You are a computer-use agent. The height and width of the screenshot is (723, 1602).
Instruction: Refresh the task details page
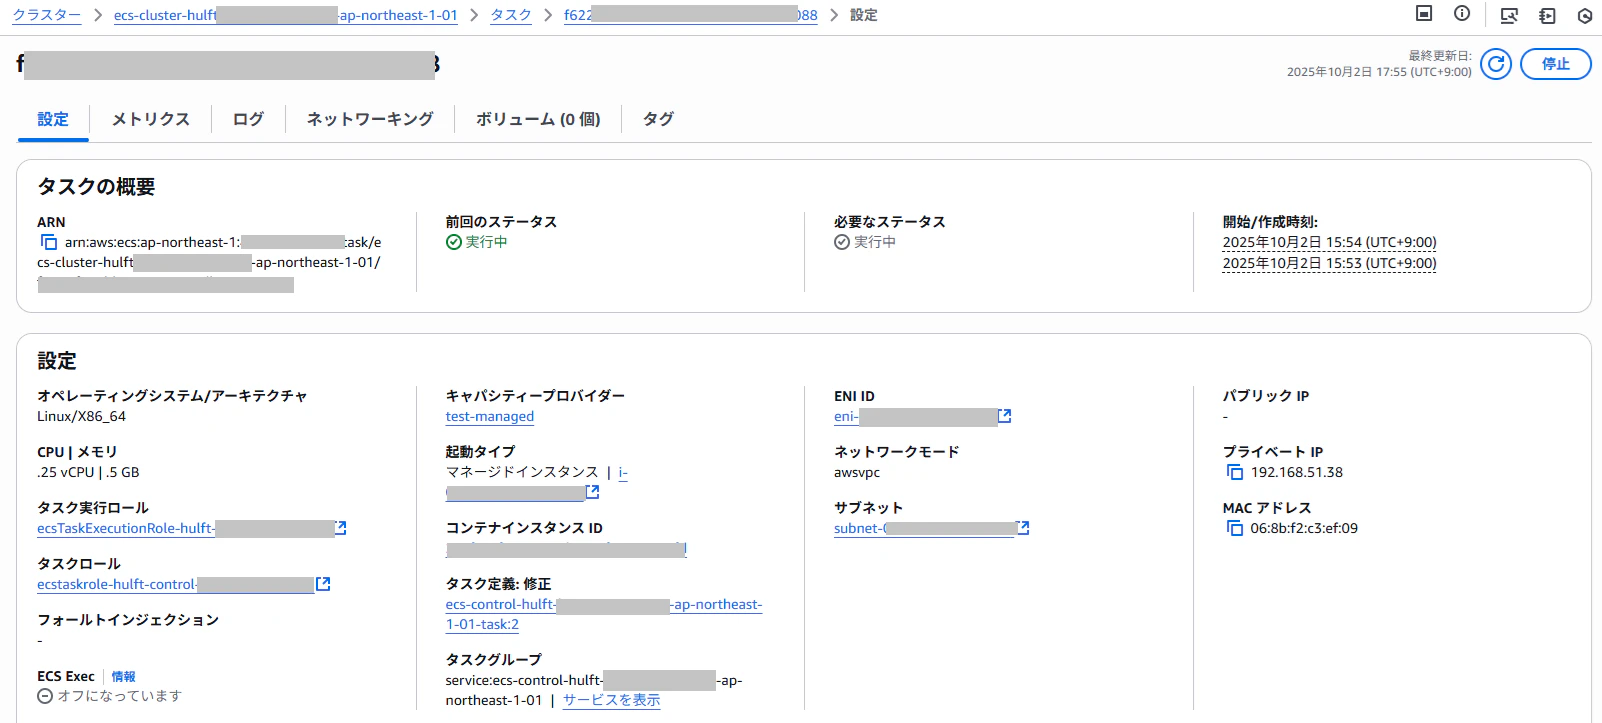[1495, 64]
